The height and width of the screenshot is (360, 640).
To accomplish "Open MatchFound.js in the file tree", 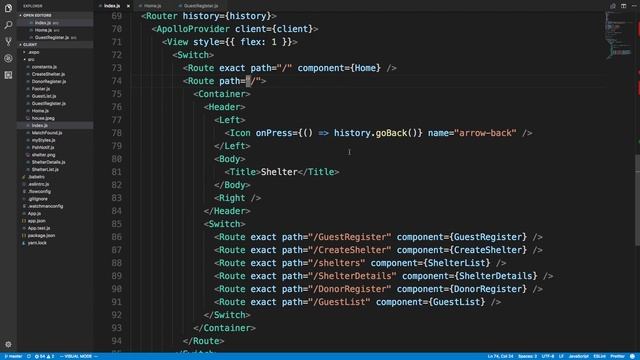I will pos(47,133).
